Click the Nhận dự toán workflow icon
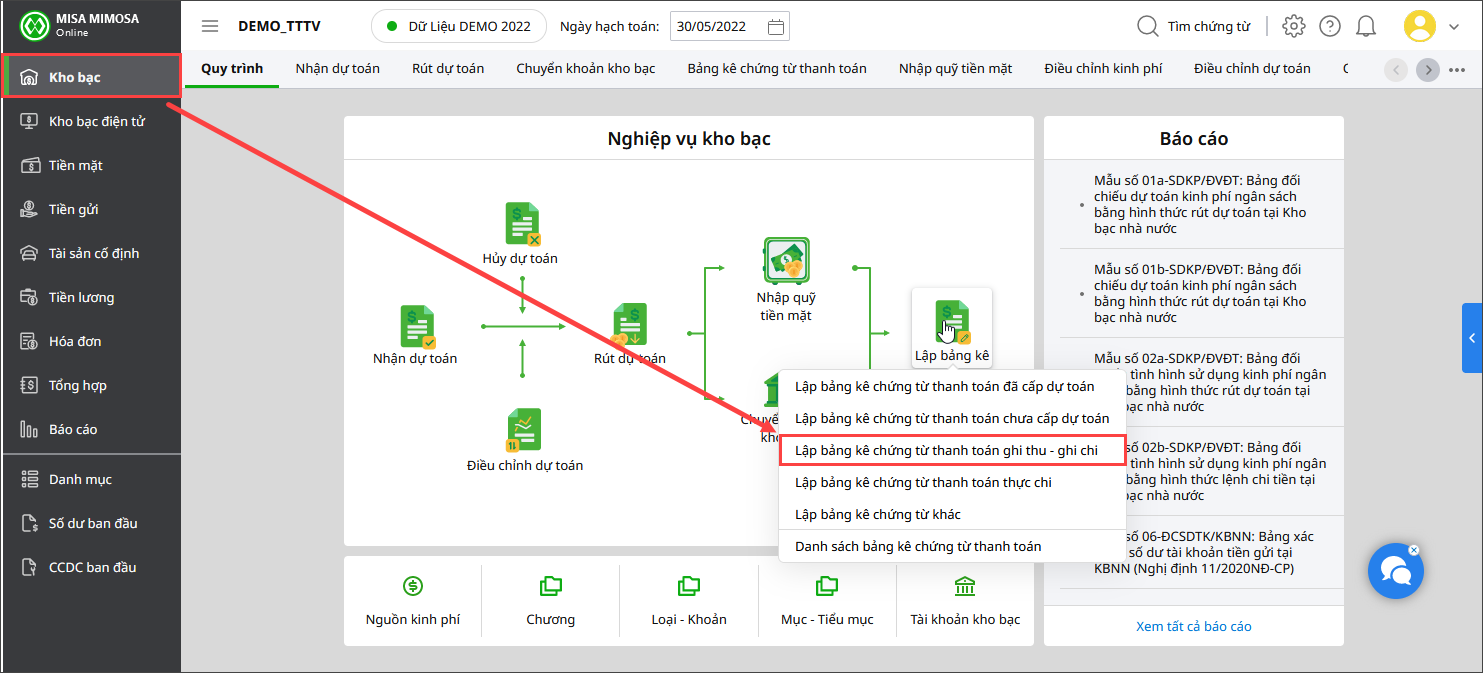The width and height of the screenshot is (1483, 673). pyautogui.click(x=416, y=326)
